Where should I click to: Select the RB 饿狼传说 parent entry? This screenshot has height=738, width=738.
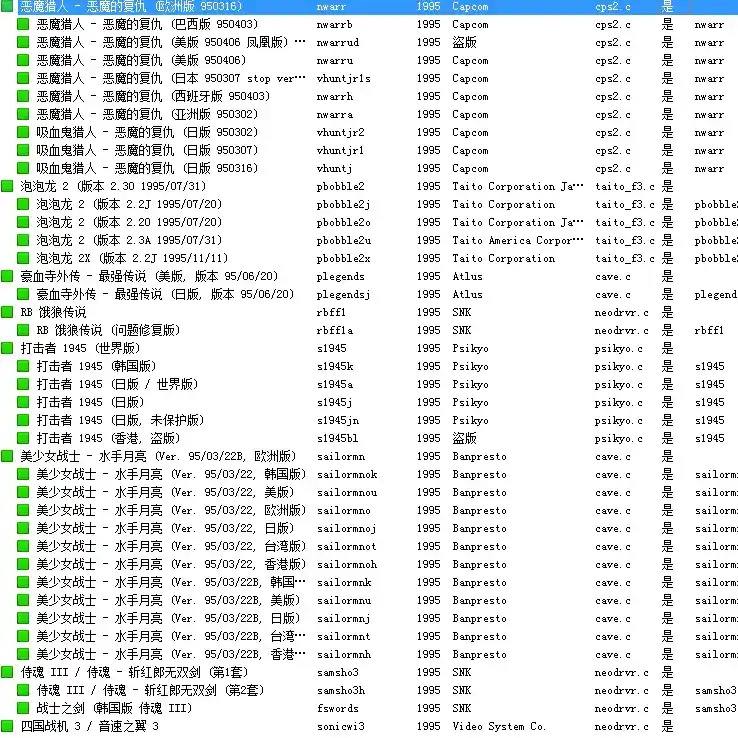(53, 312)
